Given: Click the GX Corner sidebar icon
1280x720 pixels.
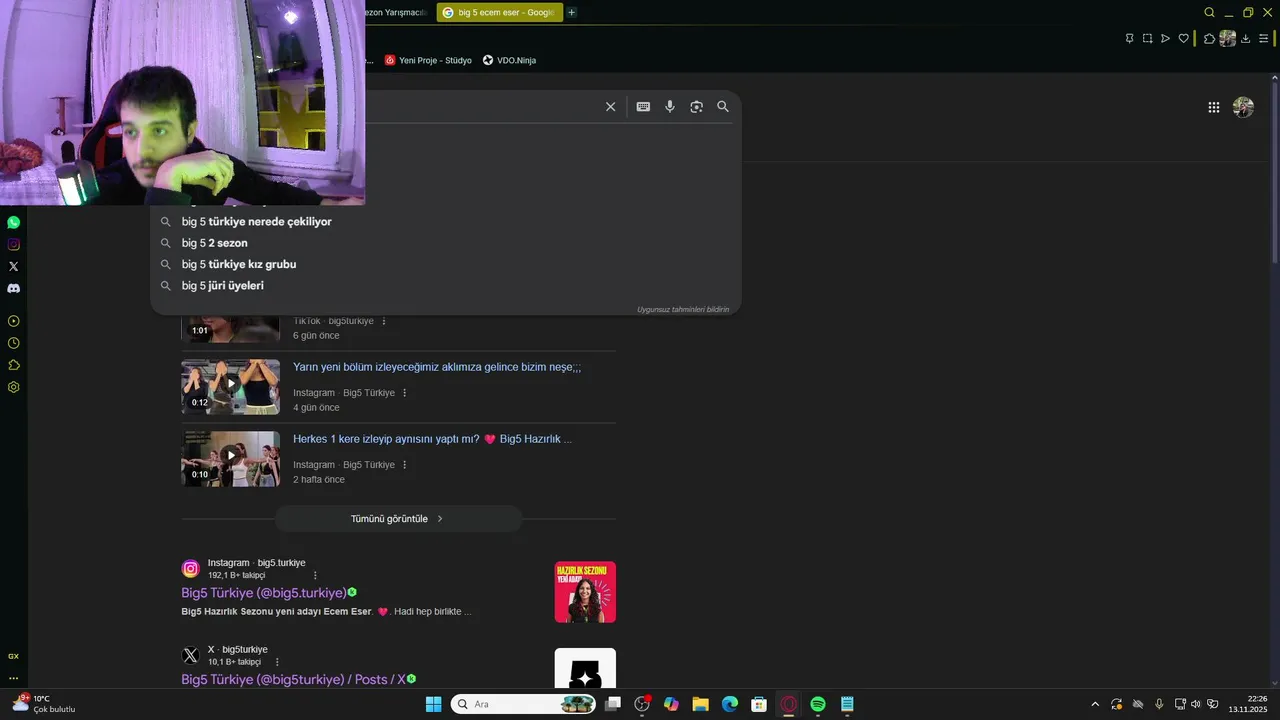Looking at the screenshot, I should (x=13, y=656).
